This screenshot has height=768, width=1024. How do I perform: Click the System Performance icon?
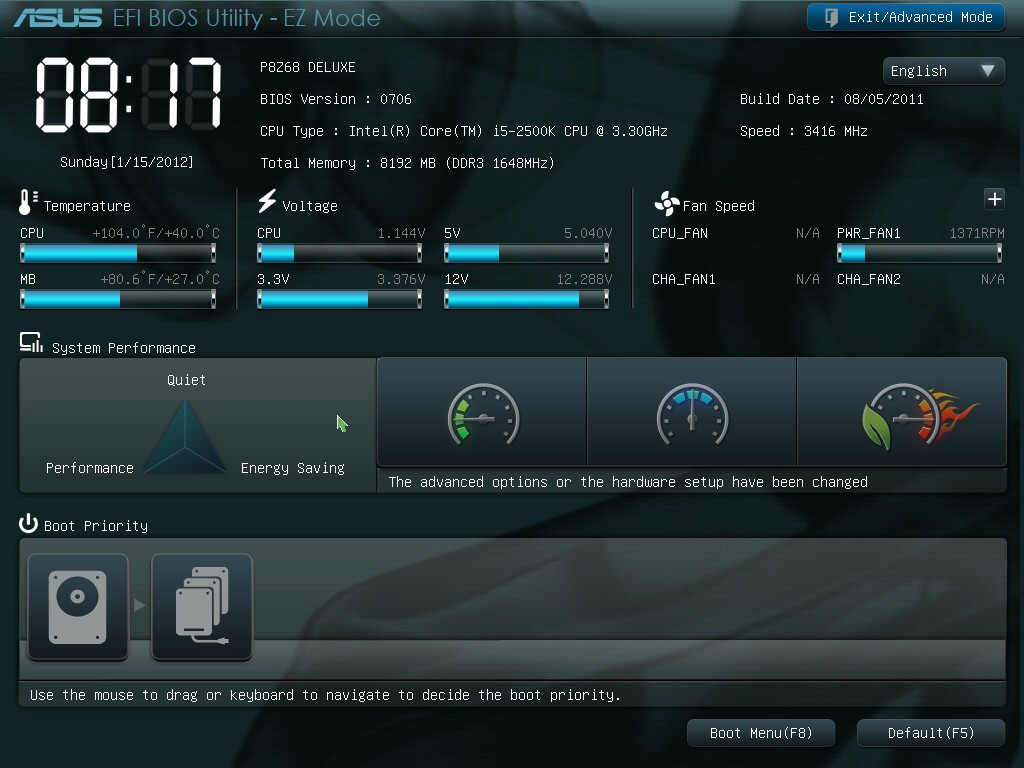(x=31, y=343)
